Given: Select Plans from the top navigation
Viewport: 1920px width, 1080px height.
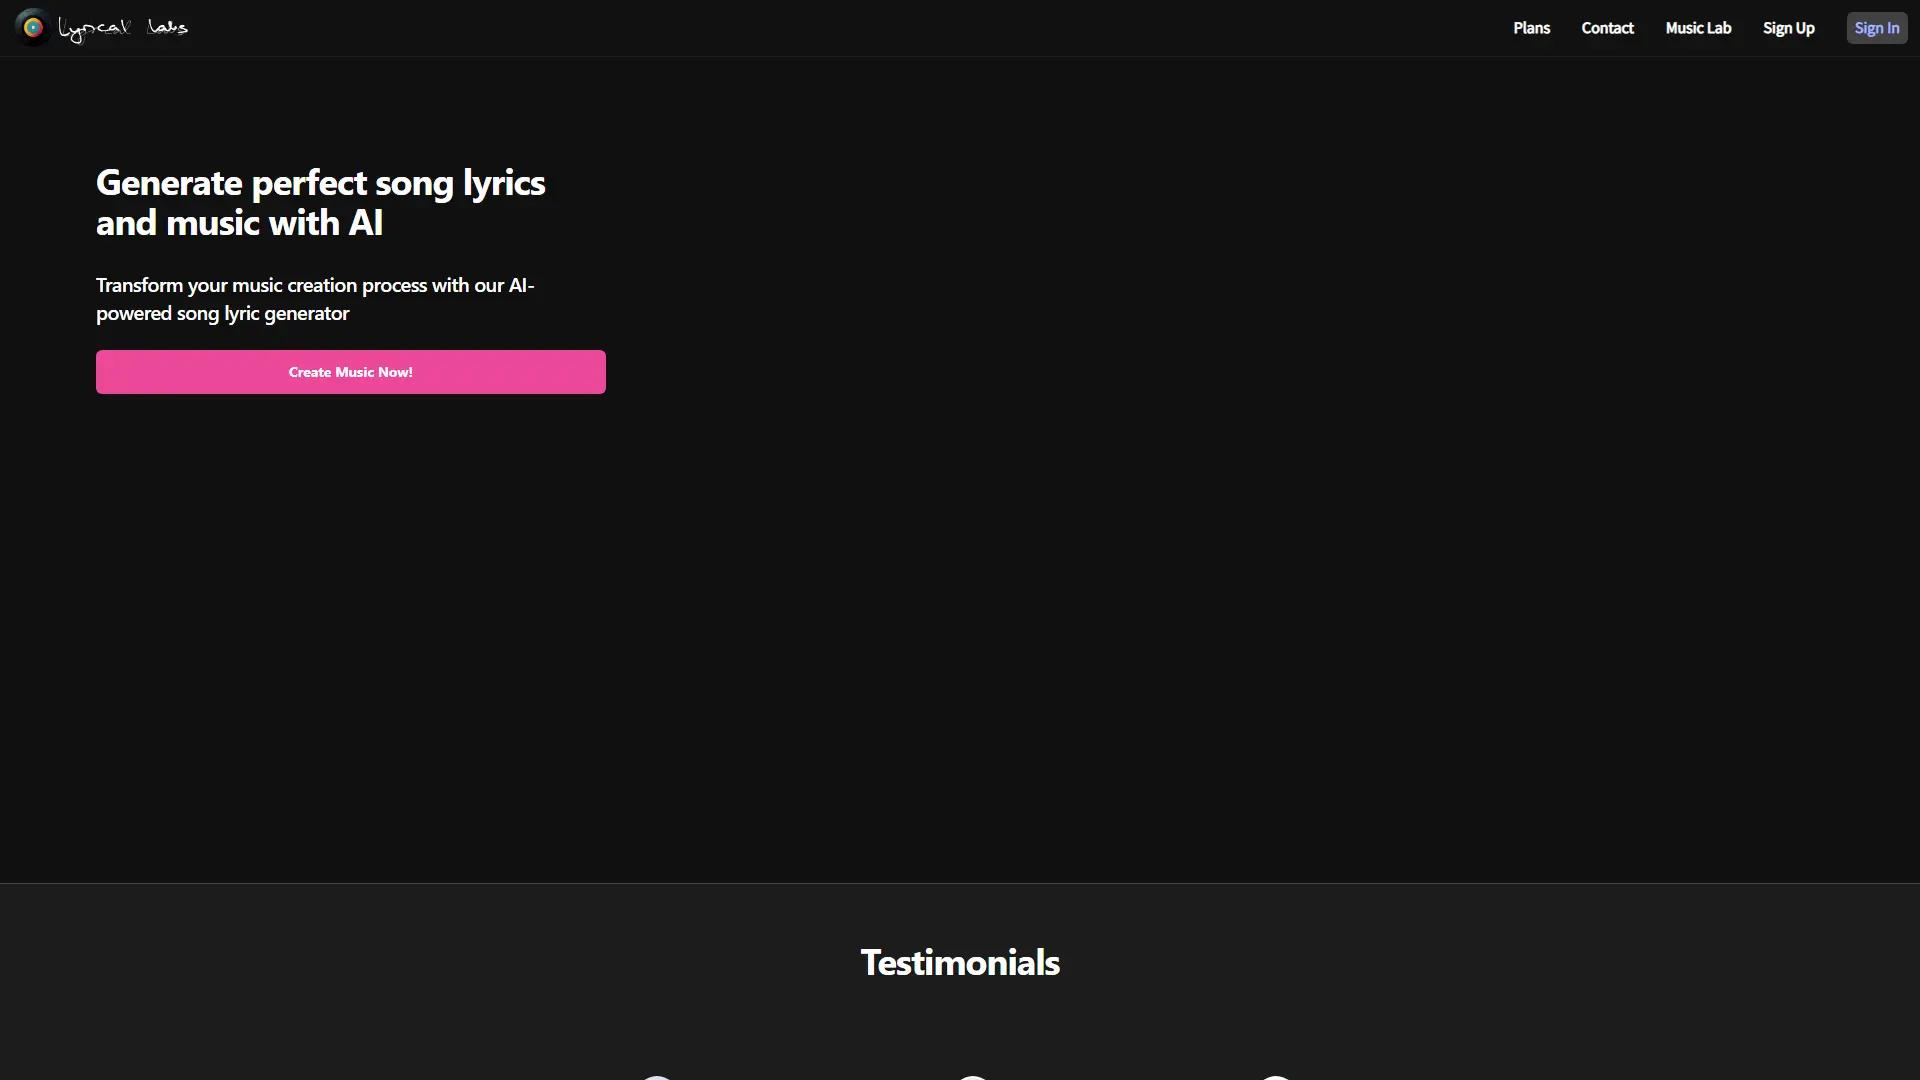Looking at the screenshot, I should [x=1531, y=27].
